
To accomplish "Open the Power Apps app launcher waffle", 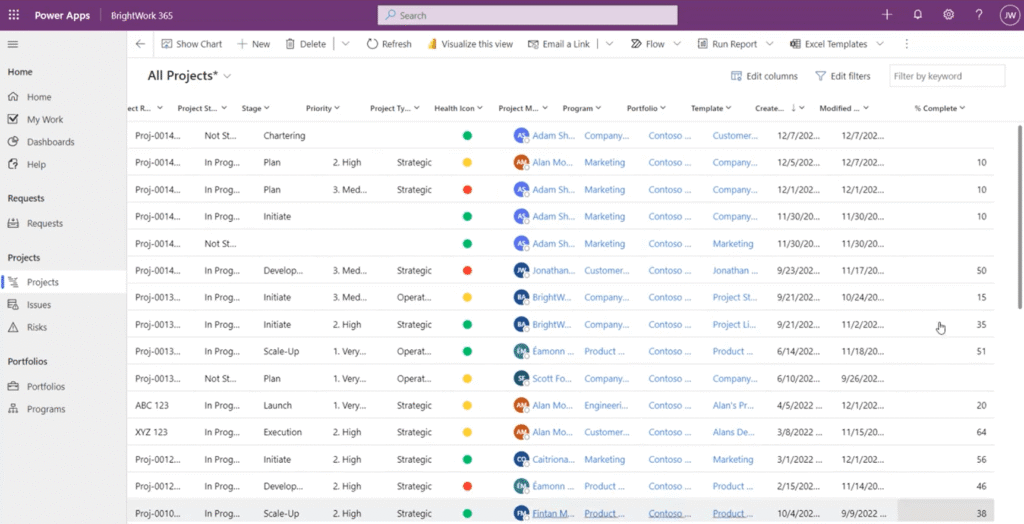I will (14, 15).
